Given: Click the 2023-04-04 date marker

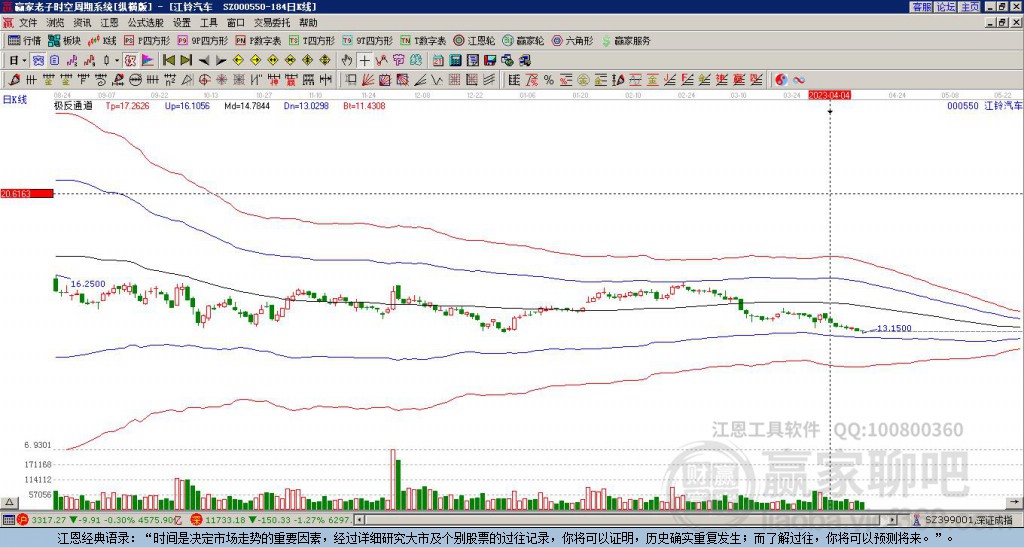Looking at the screenshot, I should tap(829, 95).
